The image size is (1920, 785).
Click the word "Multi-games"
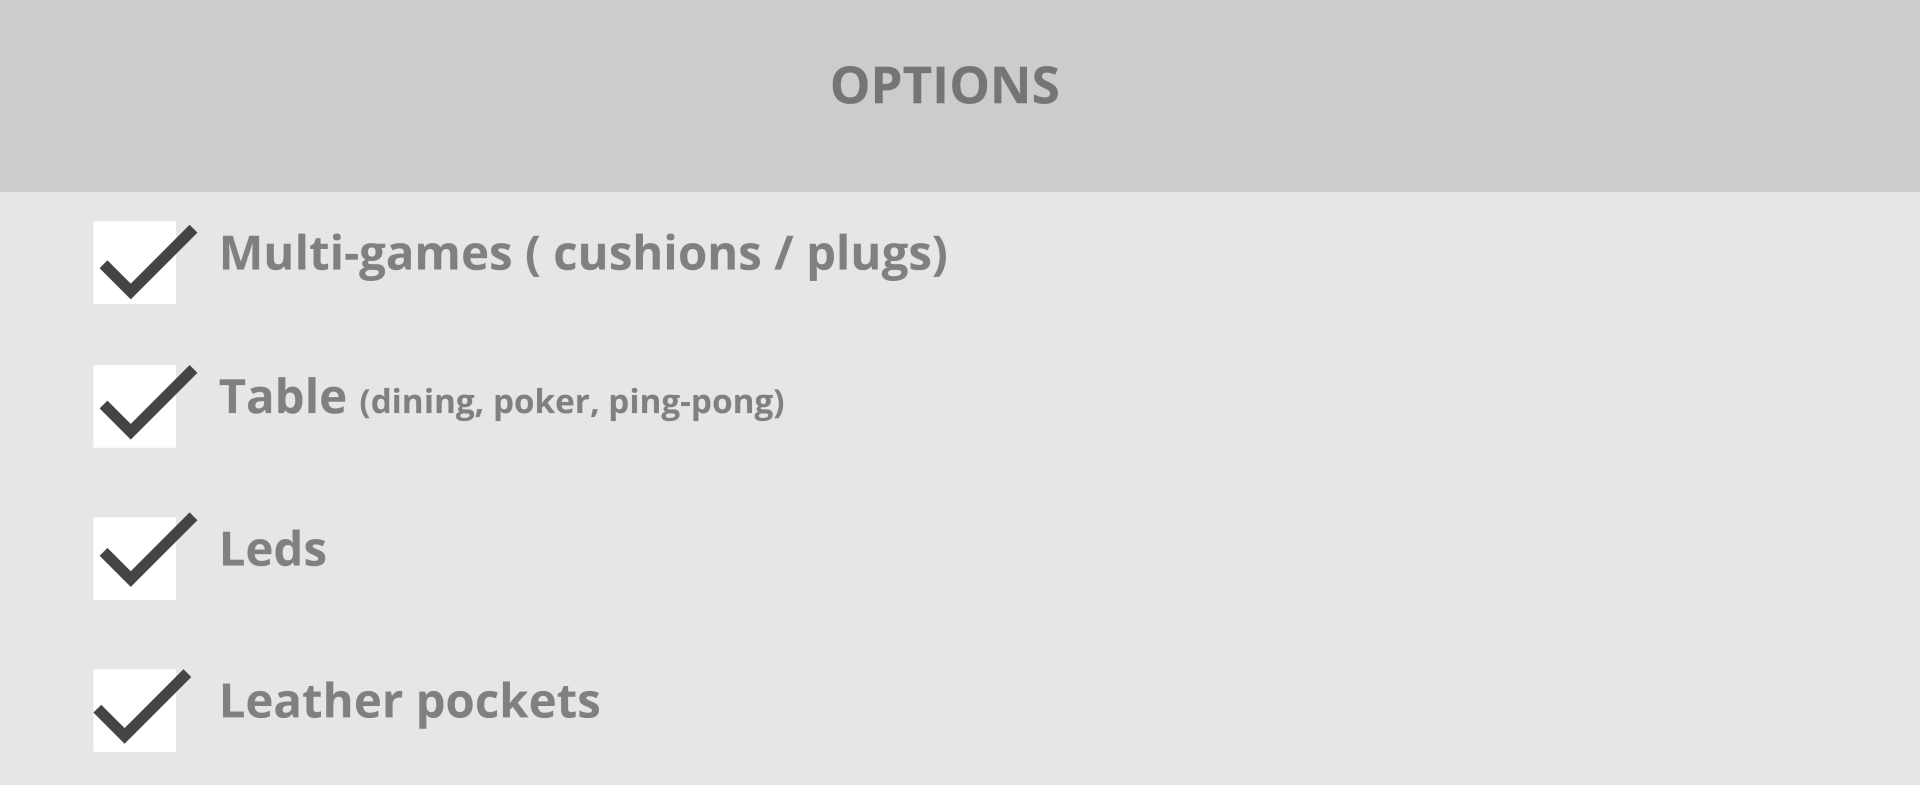366,254
